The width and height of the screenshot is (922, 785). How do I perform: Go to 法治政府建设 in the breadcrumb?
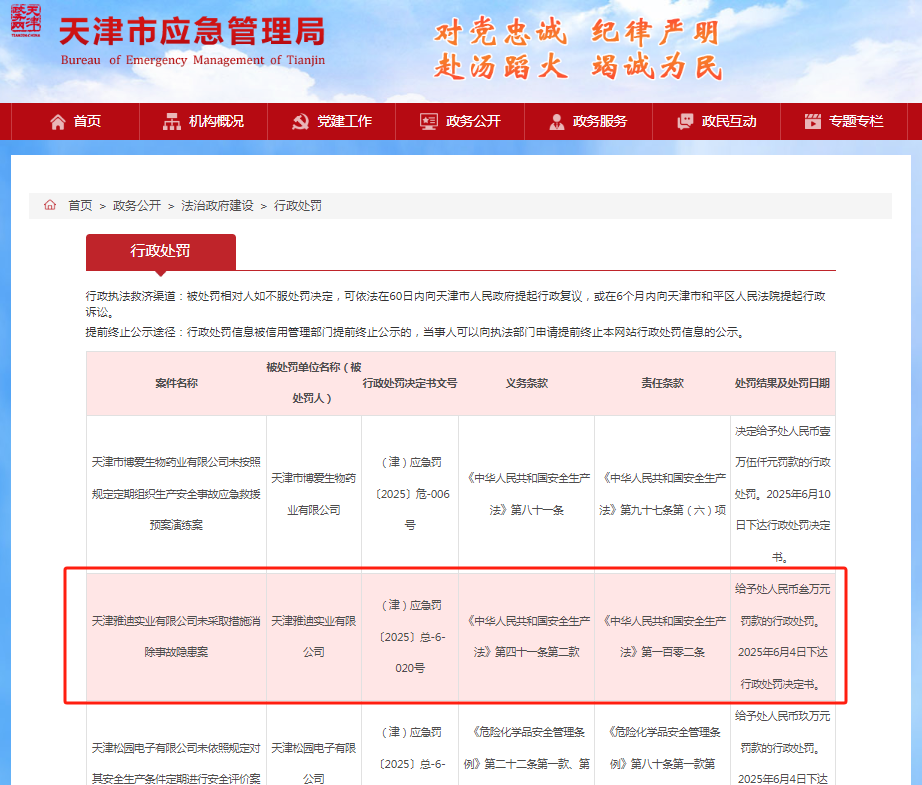click(217, 206)
